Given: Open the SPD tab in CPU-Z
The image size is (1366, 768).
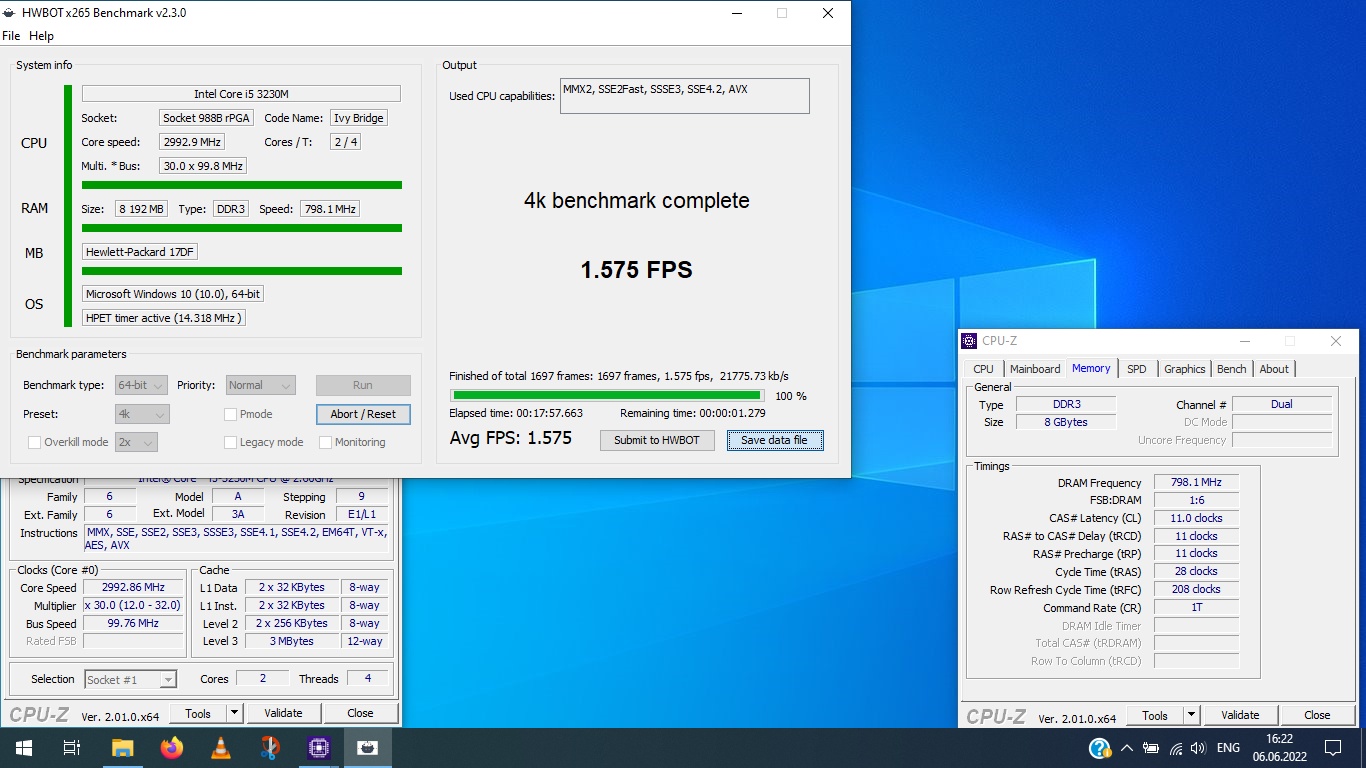Looking at the screenshot, I should click(1137, 369).
